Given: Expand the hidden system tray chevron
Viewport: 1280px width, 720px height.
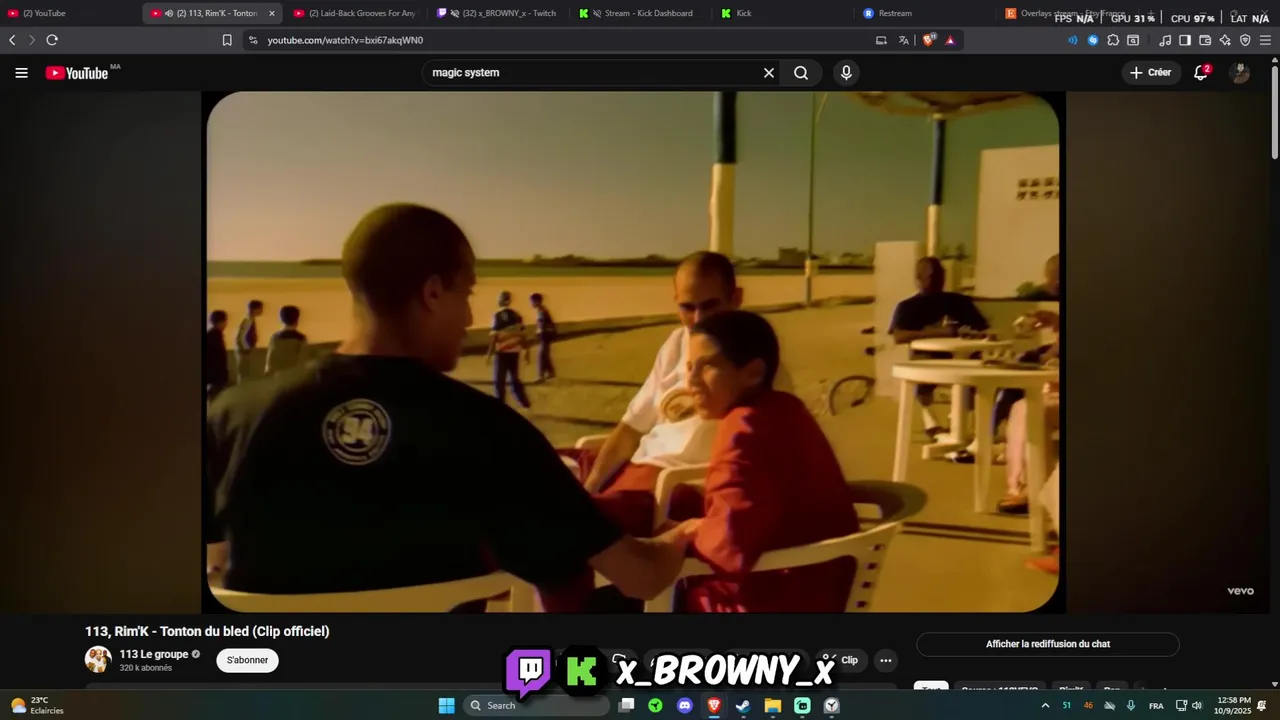Looking at the screenshot, I should tap(1045, 705).
